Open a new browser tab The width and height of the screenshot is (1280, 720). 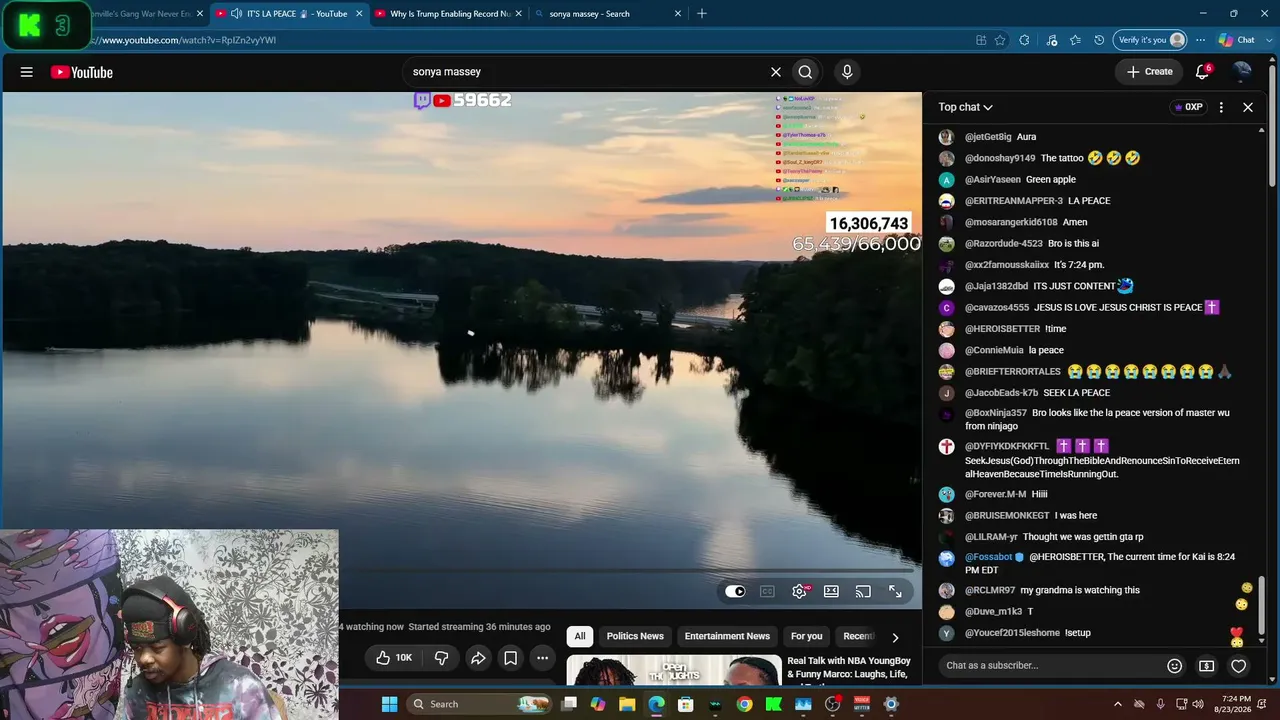coord(702,14)
